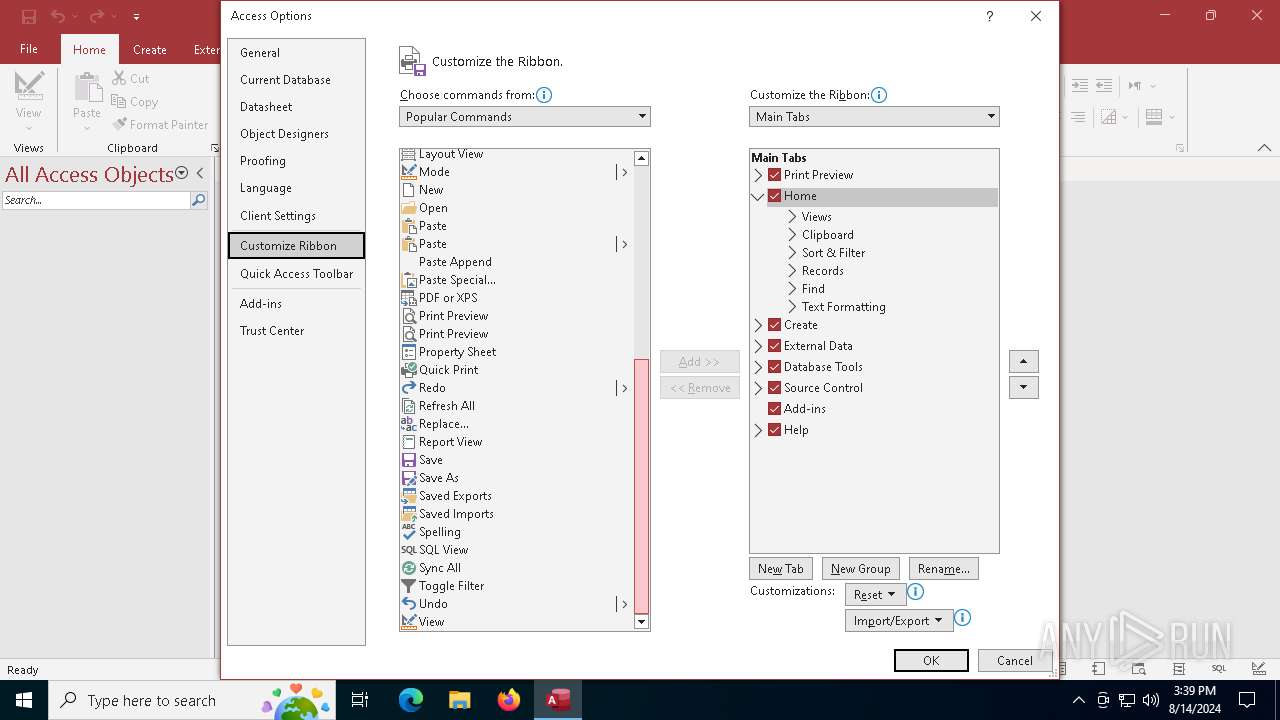1280x720 pixels.
Task: Select the Saved Exports command icon
Action: point(408,496)
